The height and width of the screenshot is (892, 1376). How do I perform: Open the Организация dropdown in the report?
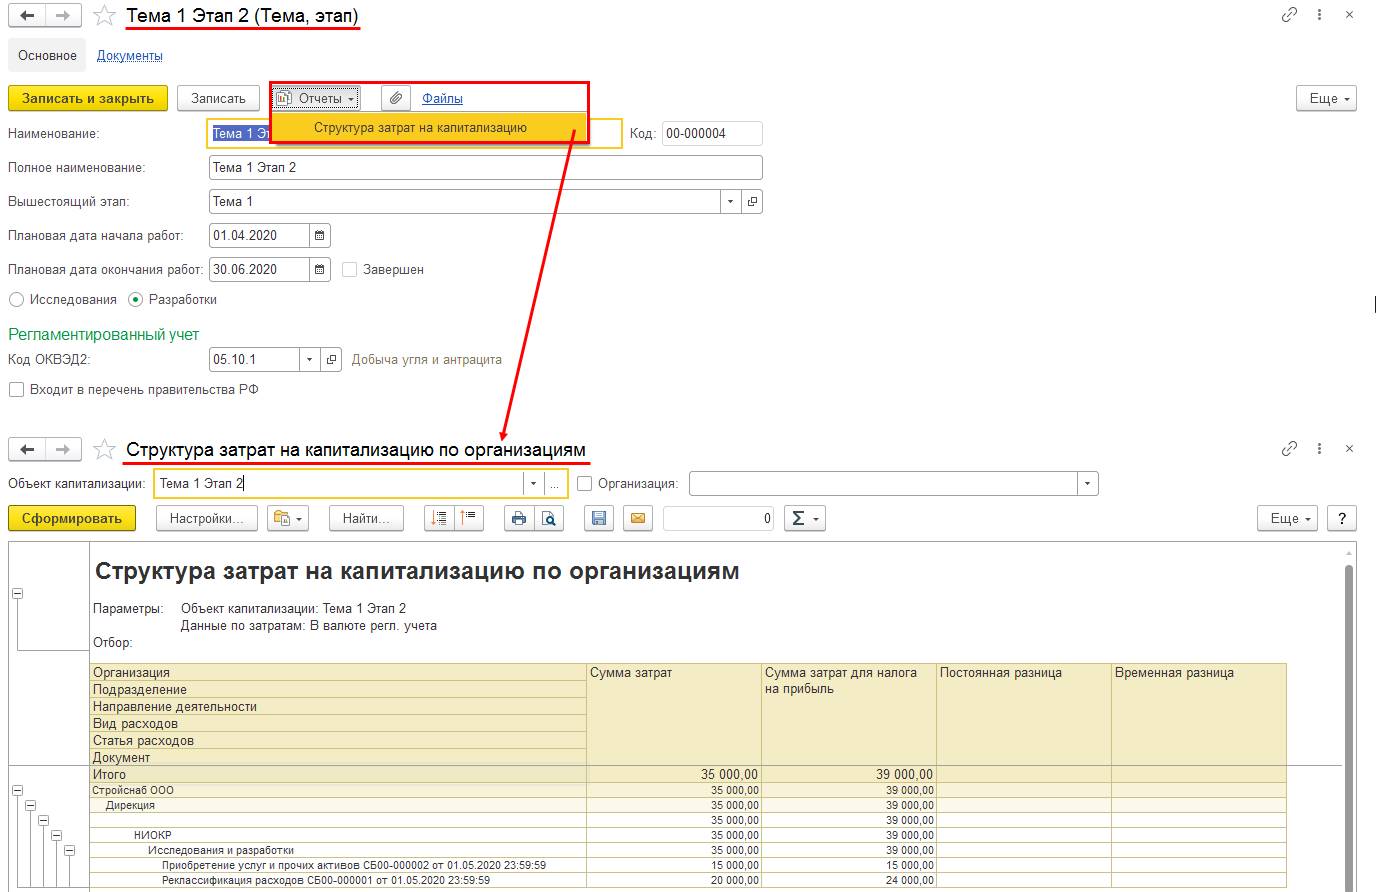pyautogui.click(x=1087, y=484)
